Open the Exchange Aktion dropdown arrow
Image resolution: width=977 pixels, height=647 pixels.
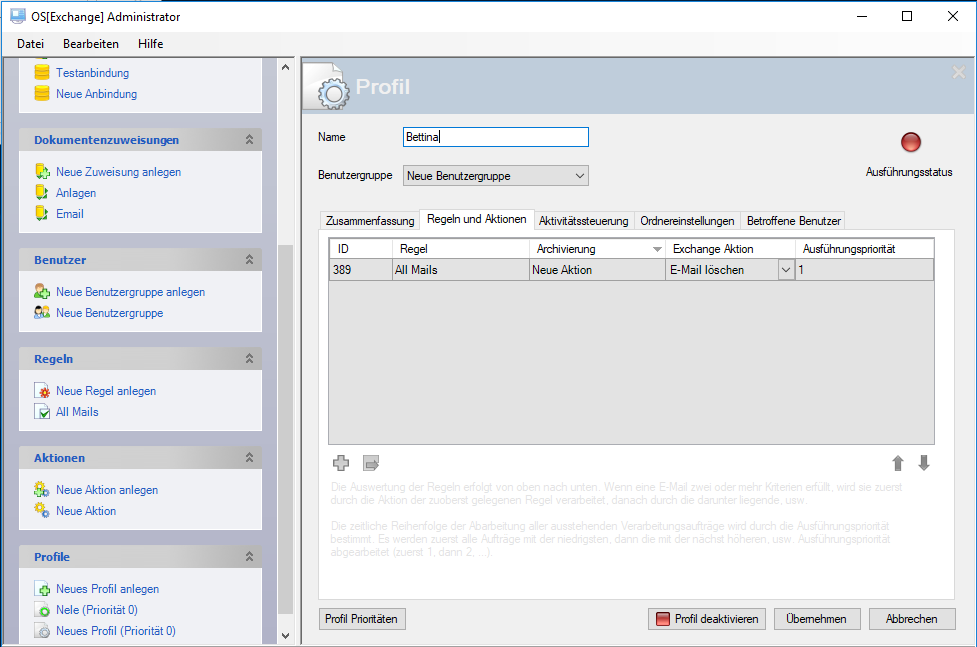785,270
